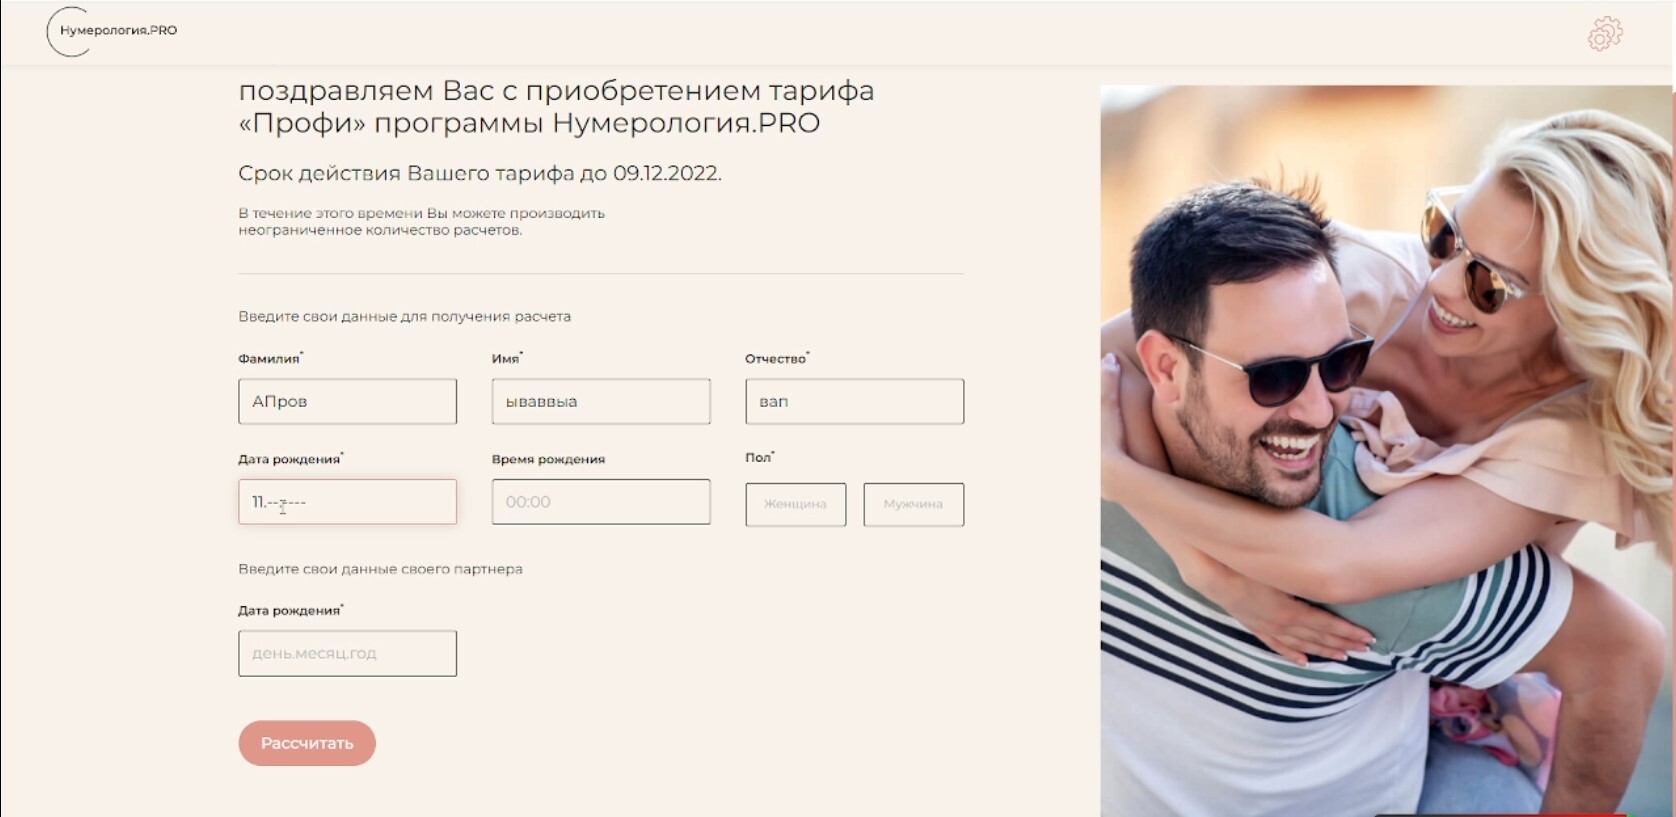Viewport: 1676px width, 817px height.
Task: Click the Срок действия expiry date text
Action: coord(480,173)
